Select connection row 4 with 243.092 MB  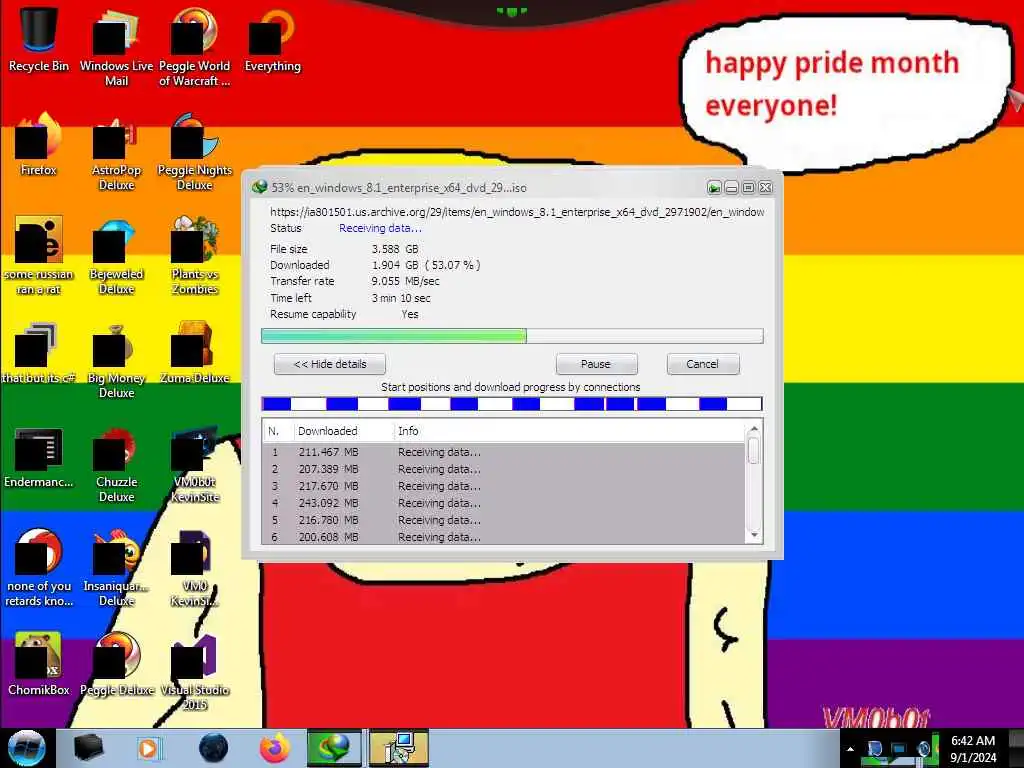504,503
